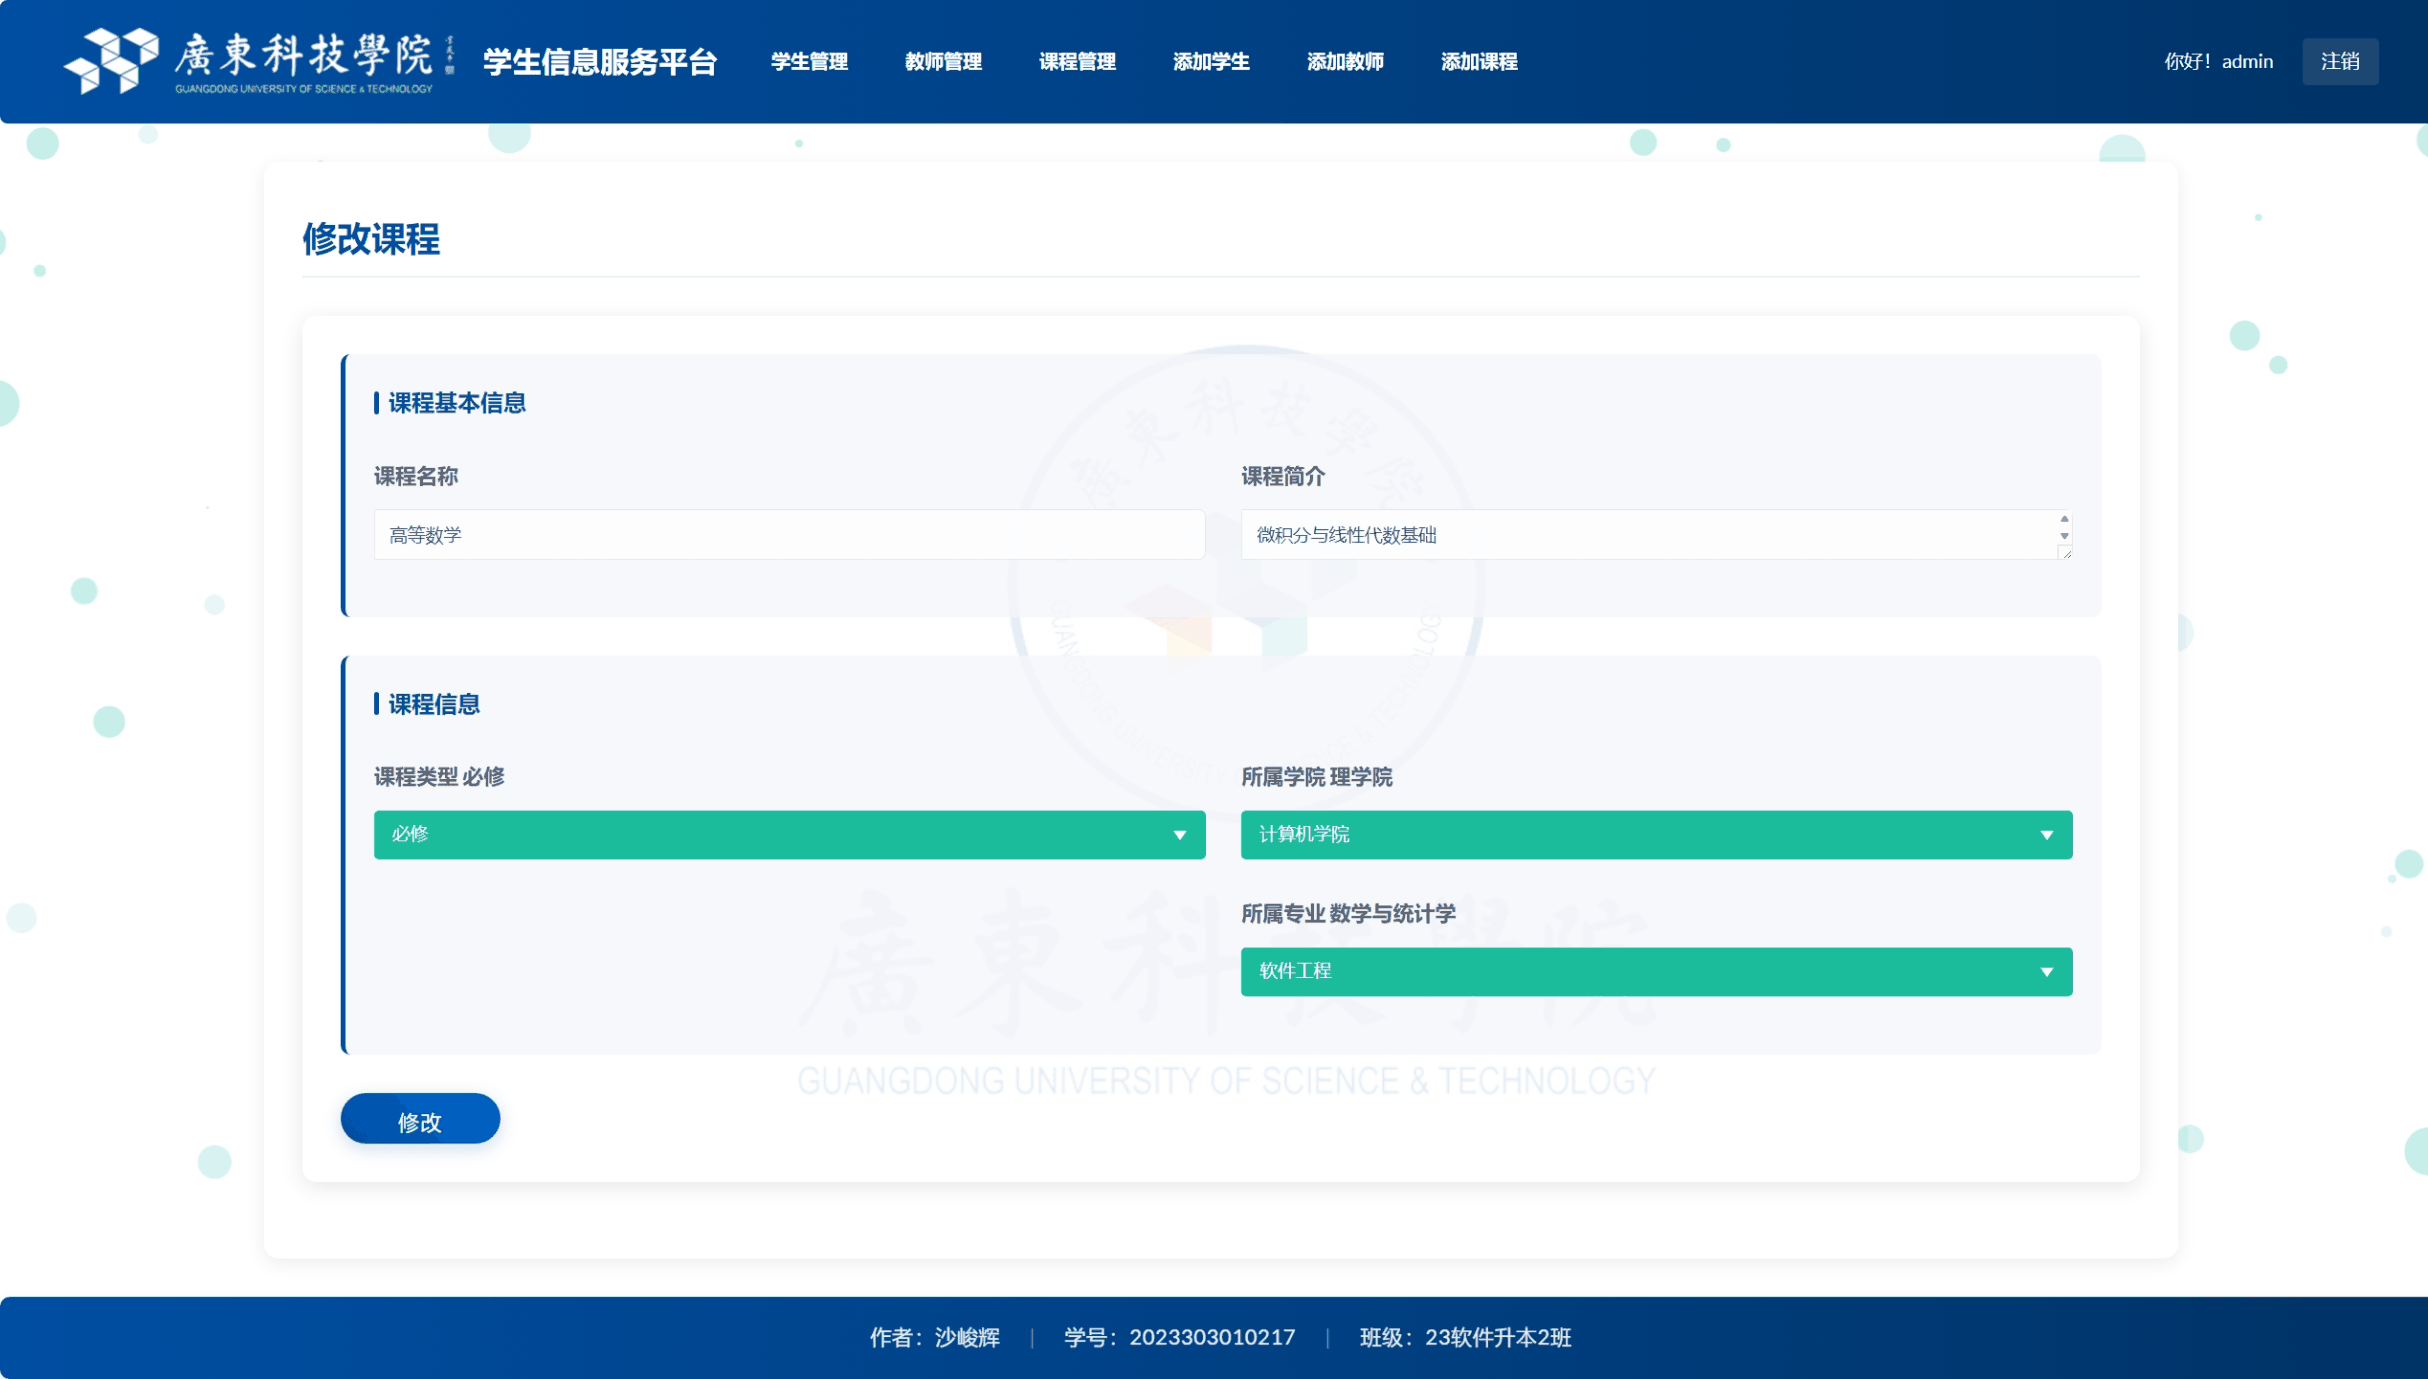Focus the 课程名称 input field
This screenshot has width=2428, height=1379.
788,535
